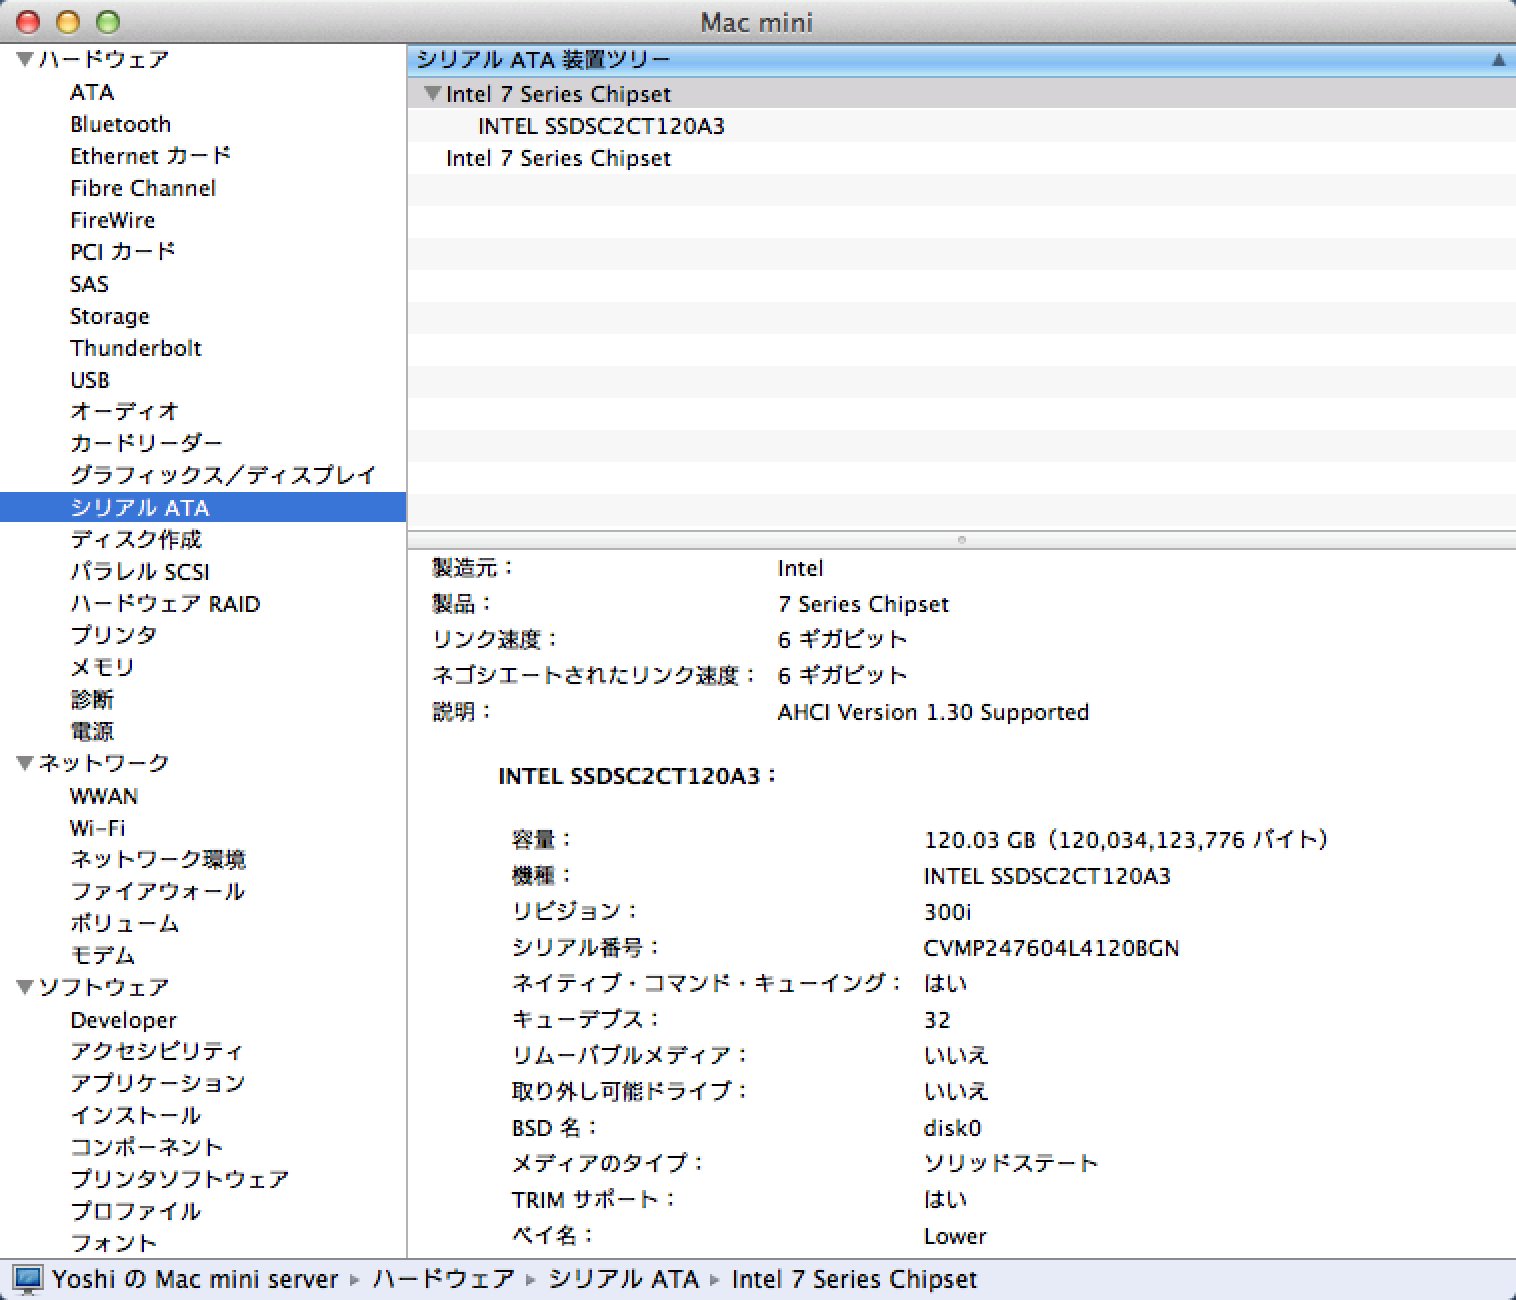The height and width of the screenshot is (1300, 1516).
Task: Select アプリケーション entry
Action: (157, 1083)
